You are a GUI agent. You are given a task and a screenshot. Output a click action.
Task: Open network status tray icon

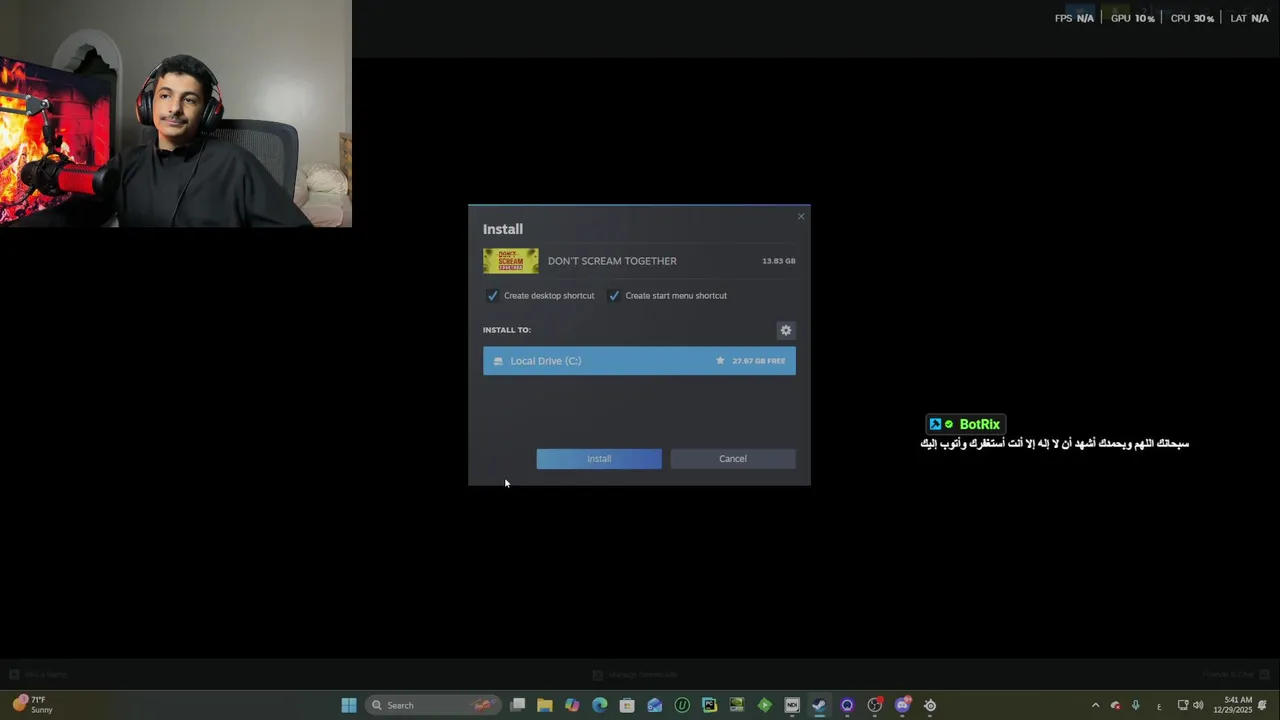(x=1183, y=706)
